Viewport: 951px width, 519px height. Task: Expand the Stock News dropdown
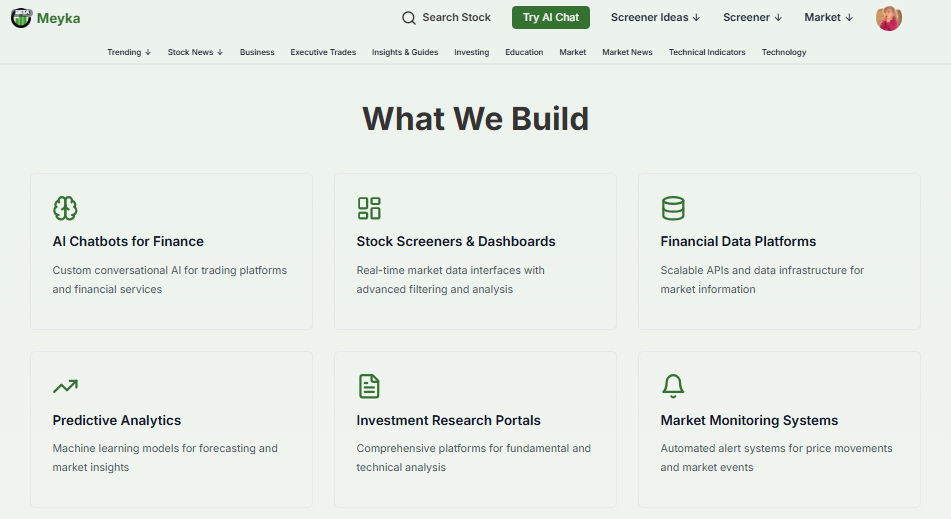[195, 52]
